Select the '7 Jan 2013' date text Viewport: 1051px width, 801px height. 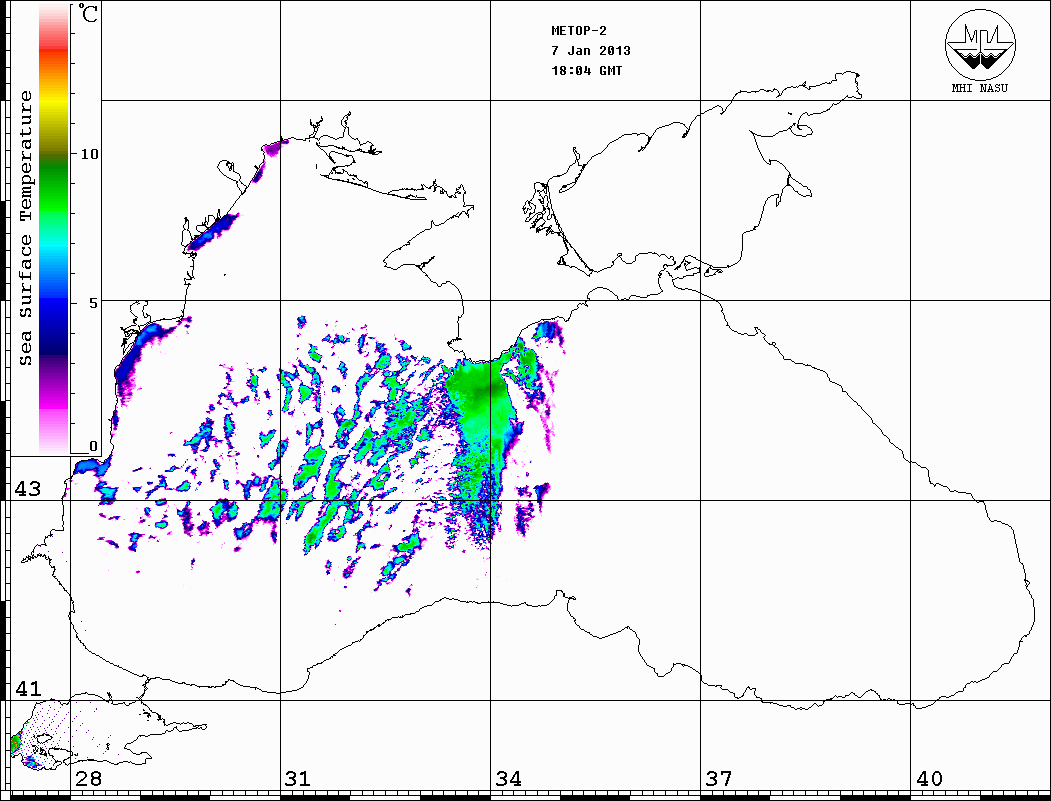[x=591, y=50]
